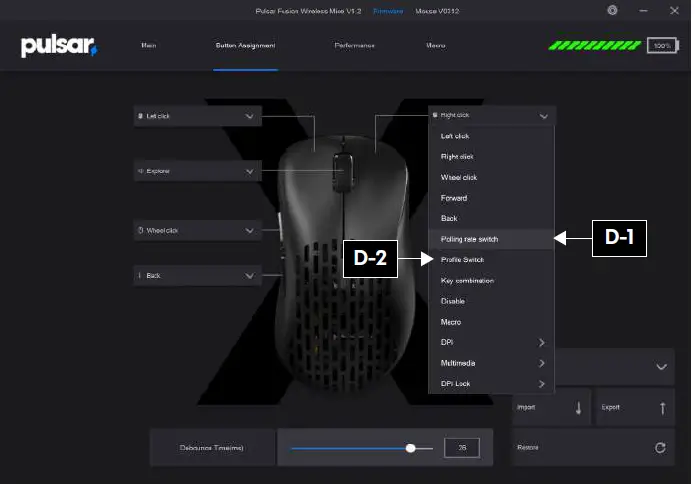Select Wheel click from the dropdown list

[493, 178]
